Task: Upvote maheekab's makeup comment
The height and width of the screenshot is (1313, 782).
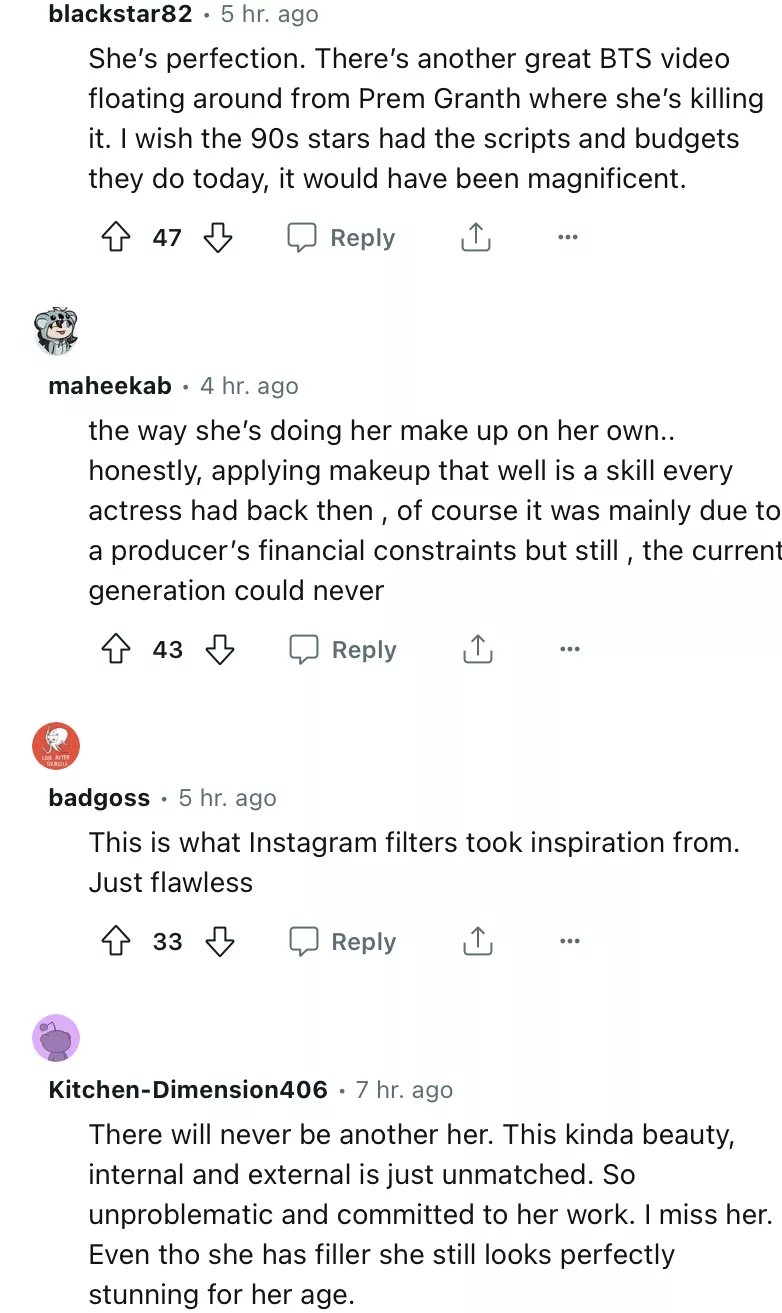Action: (117, 650)
